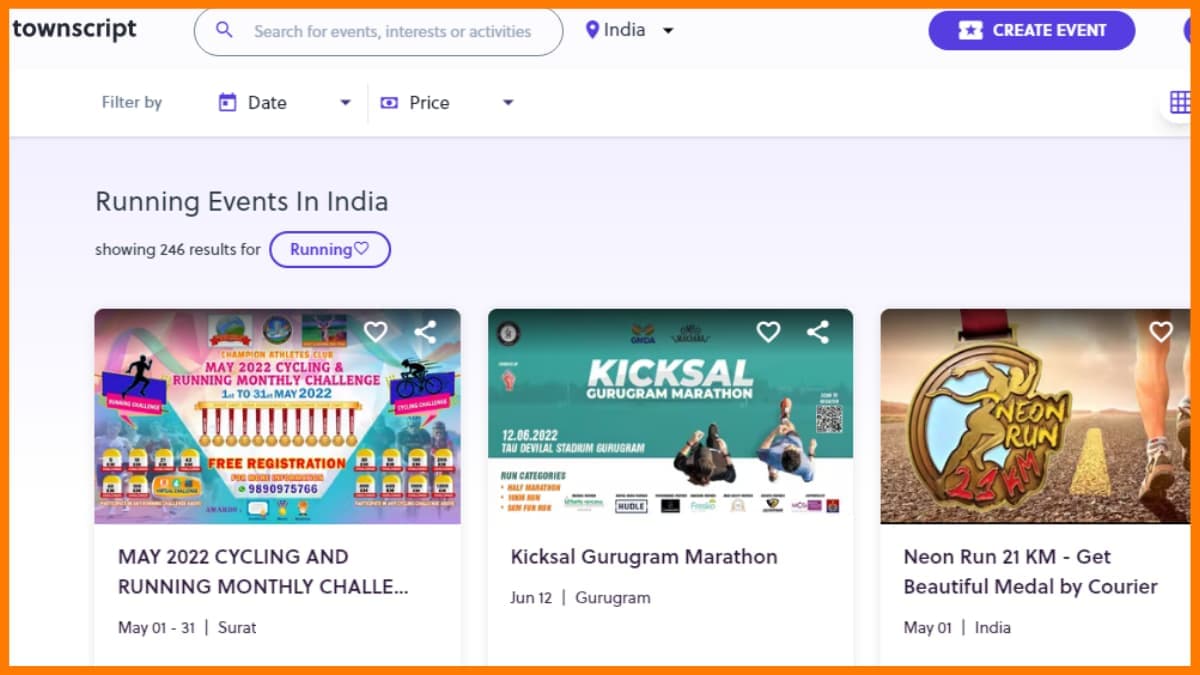Click the calendar icon in Date filter
This screenshot has width=1200, height=675.
click(x=228, y=102)
